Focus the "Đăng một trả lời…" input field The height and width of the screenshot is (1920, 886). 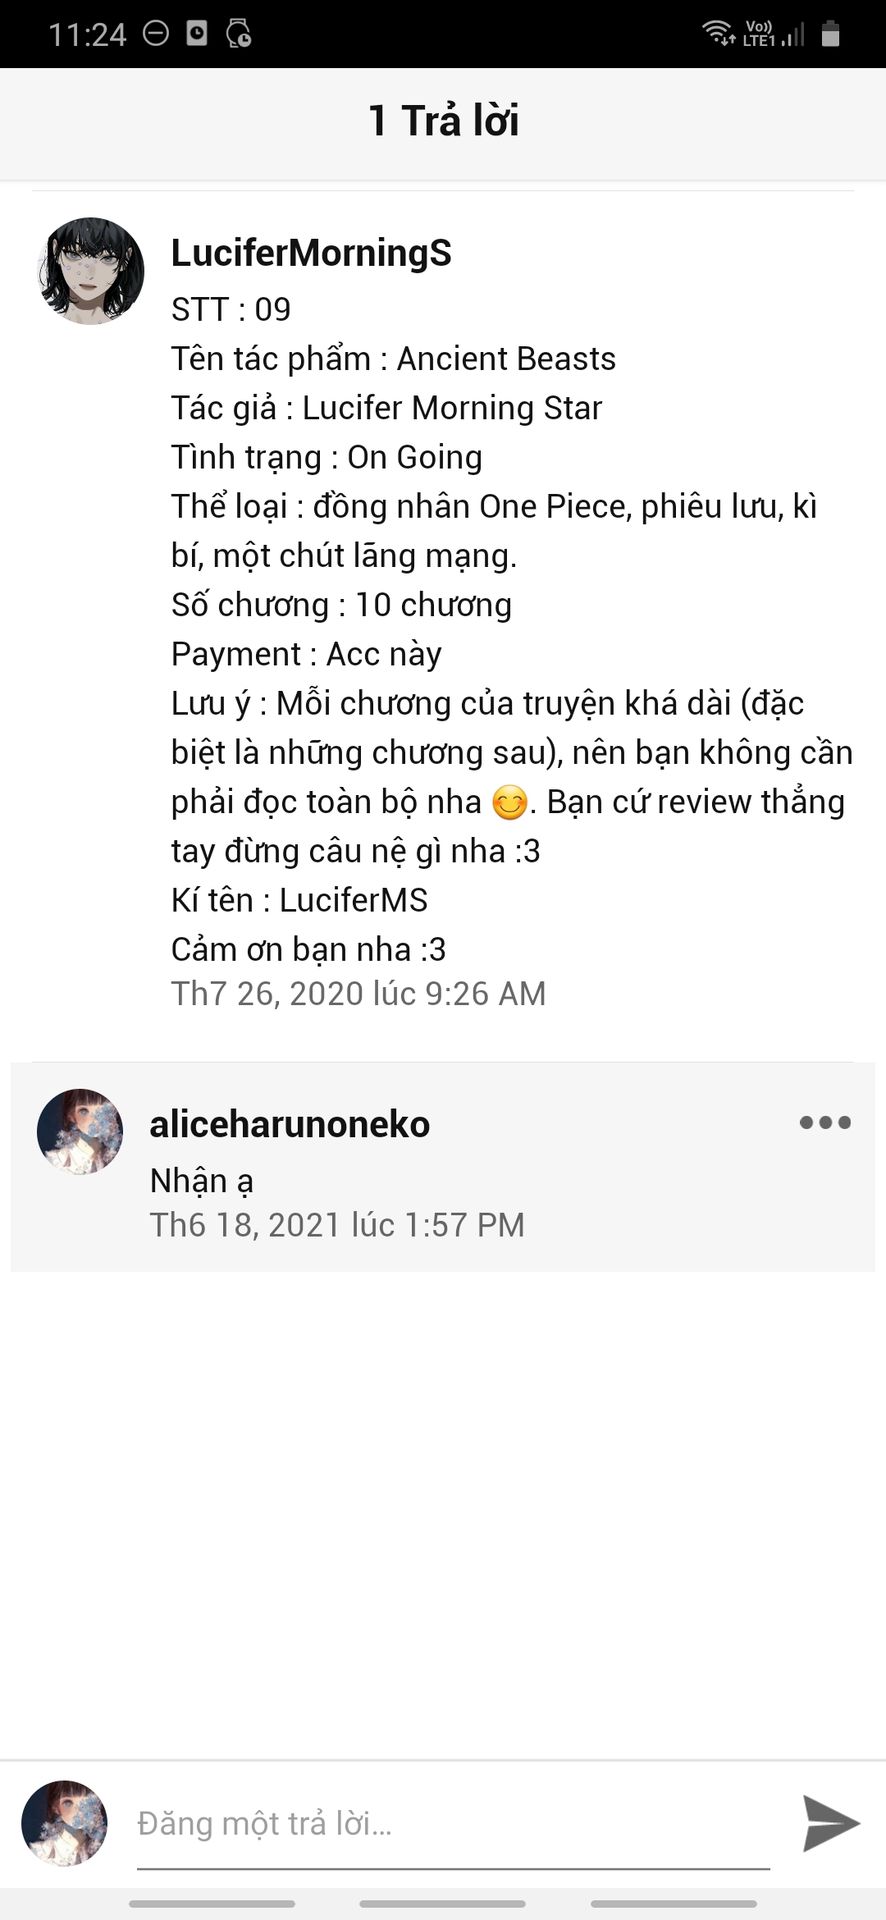[x=453, y=1824]
